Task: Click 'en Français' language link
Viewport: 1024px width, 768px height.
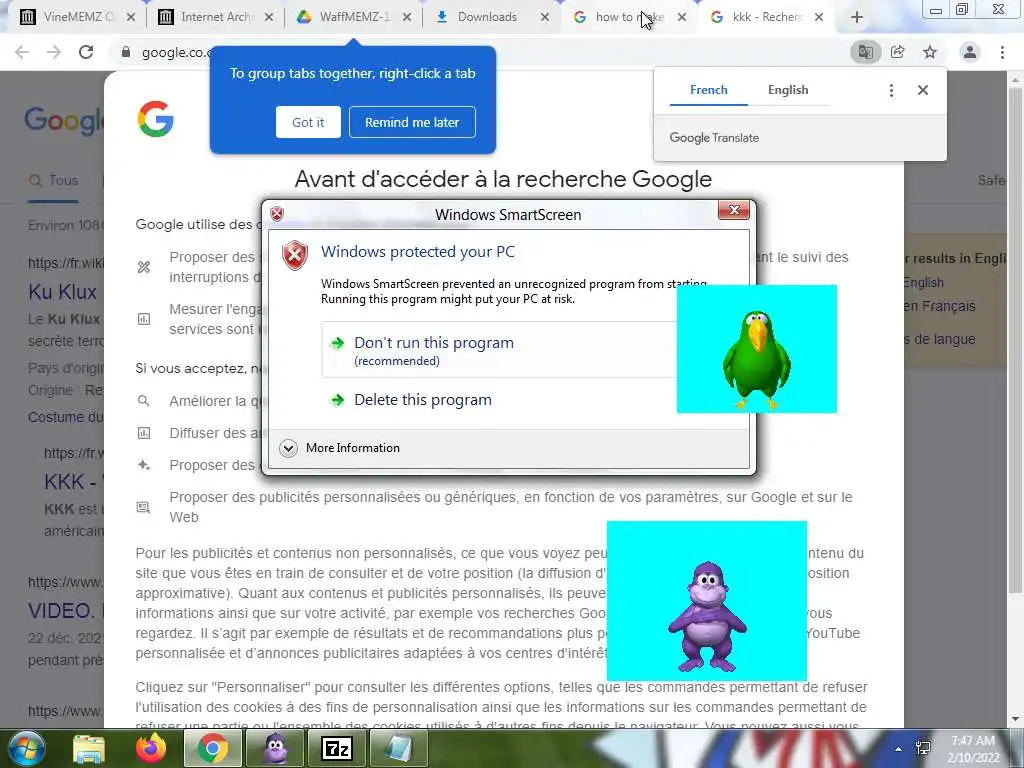Action: click(x=939, y=306)
